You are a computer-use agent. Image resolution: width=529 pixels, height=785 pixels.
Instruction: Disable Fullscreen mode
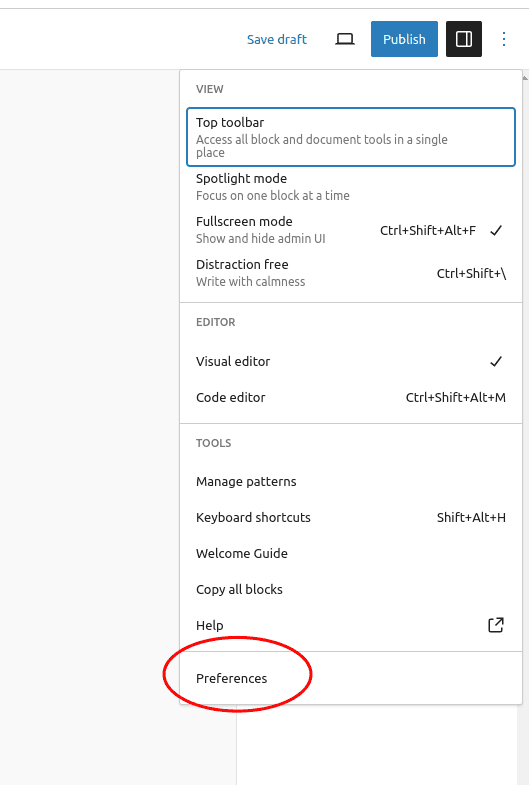[x=351, y=230]
